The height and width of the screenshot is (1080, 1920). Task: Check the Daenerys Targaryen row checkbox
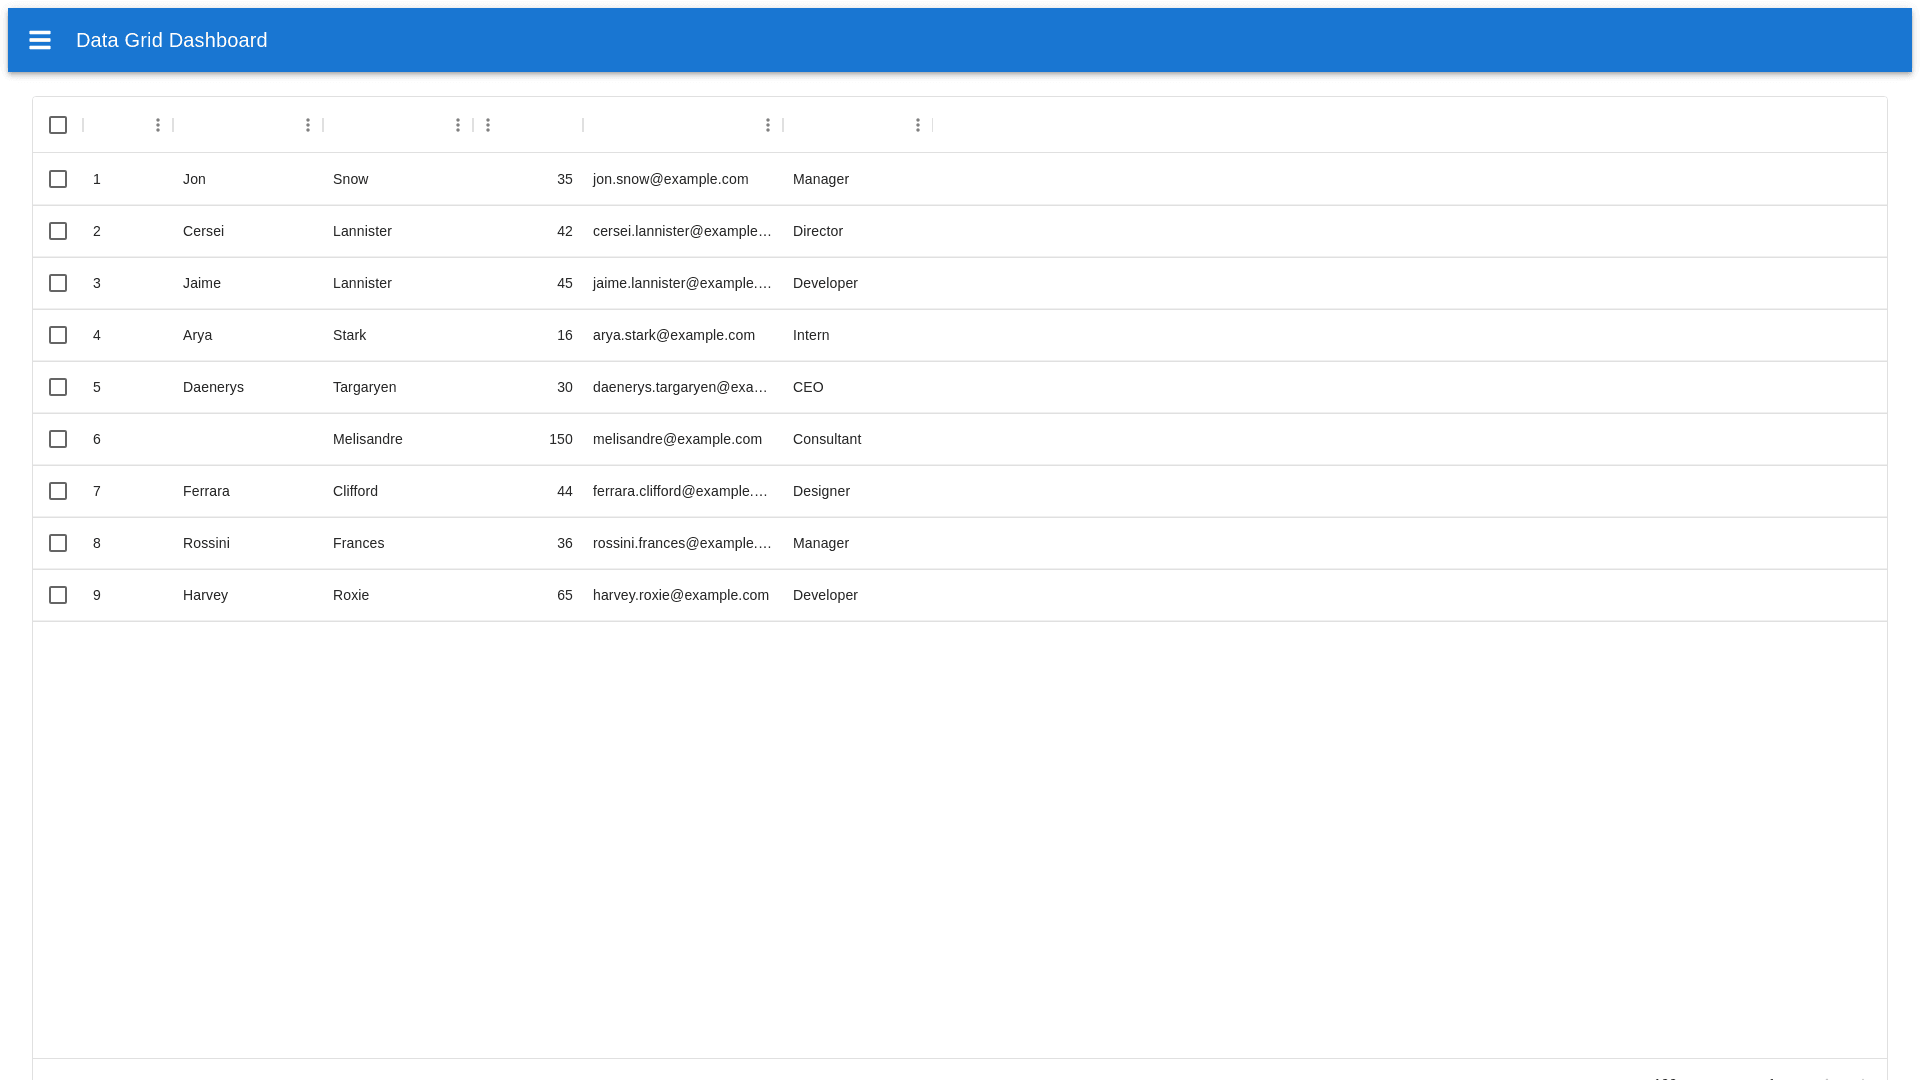[58, 387]
